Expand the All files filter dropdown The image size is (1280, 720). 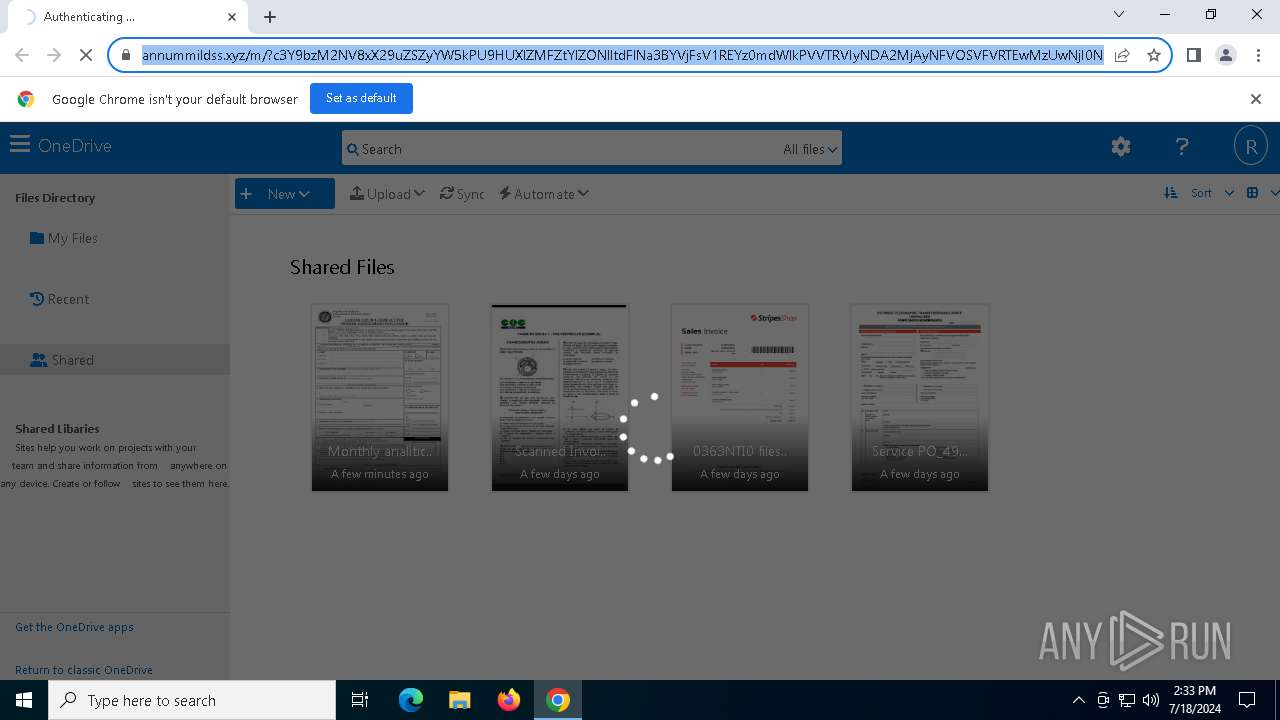[810, 149]
